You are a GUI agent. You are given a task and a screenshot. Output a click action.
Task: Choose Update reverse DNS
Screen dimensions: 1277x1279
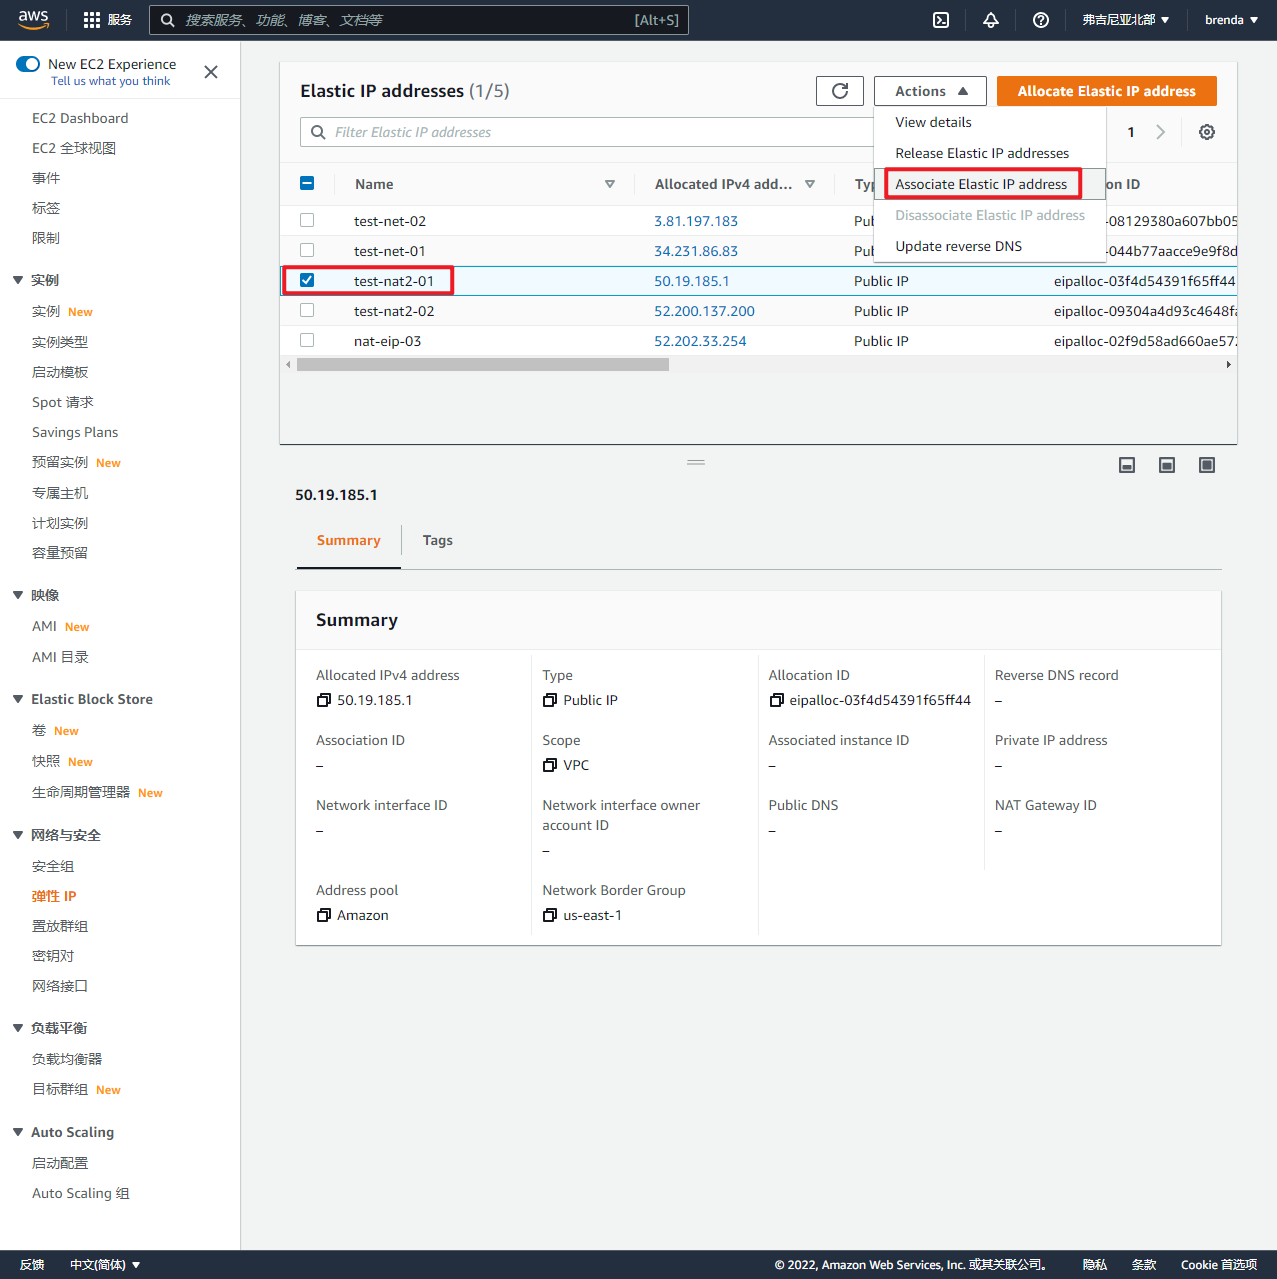tap(958, 246)
